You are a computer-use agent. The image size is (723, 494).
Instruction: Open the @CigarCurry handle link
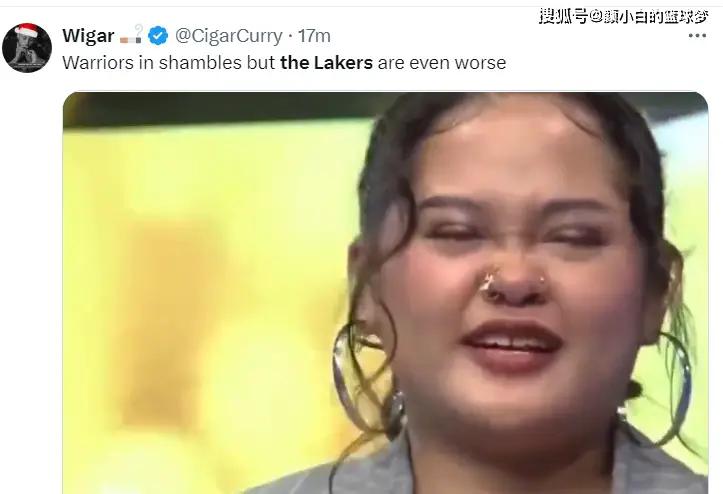click(x=229, y=36)
